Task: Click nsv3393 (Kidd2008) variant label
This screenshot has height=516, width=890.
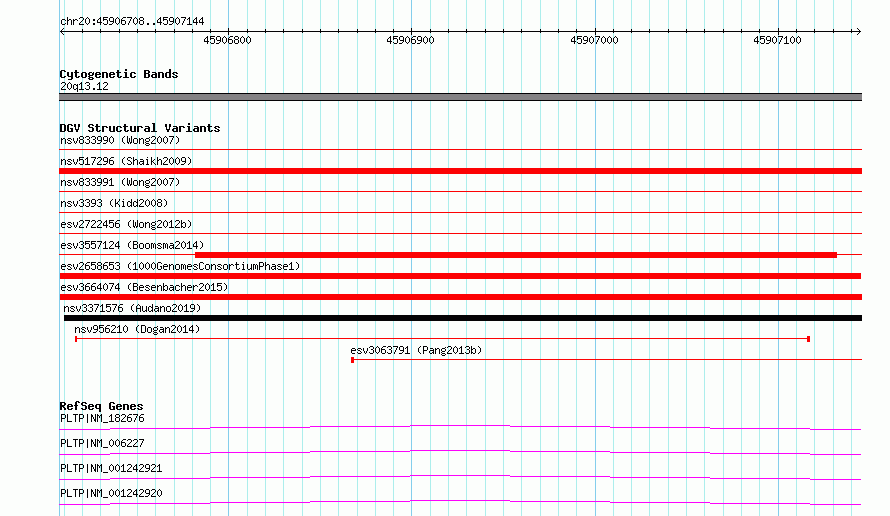Action: (x=114, y=203)
